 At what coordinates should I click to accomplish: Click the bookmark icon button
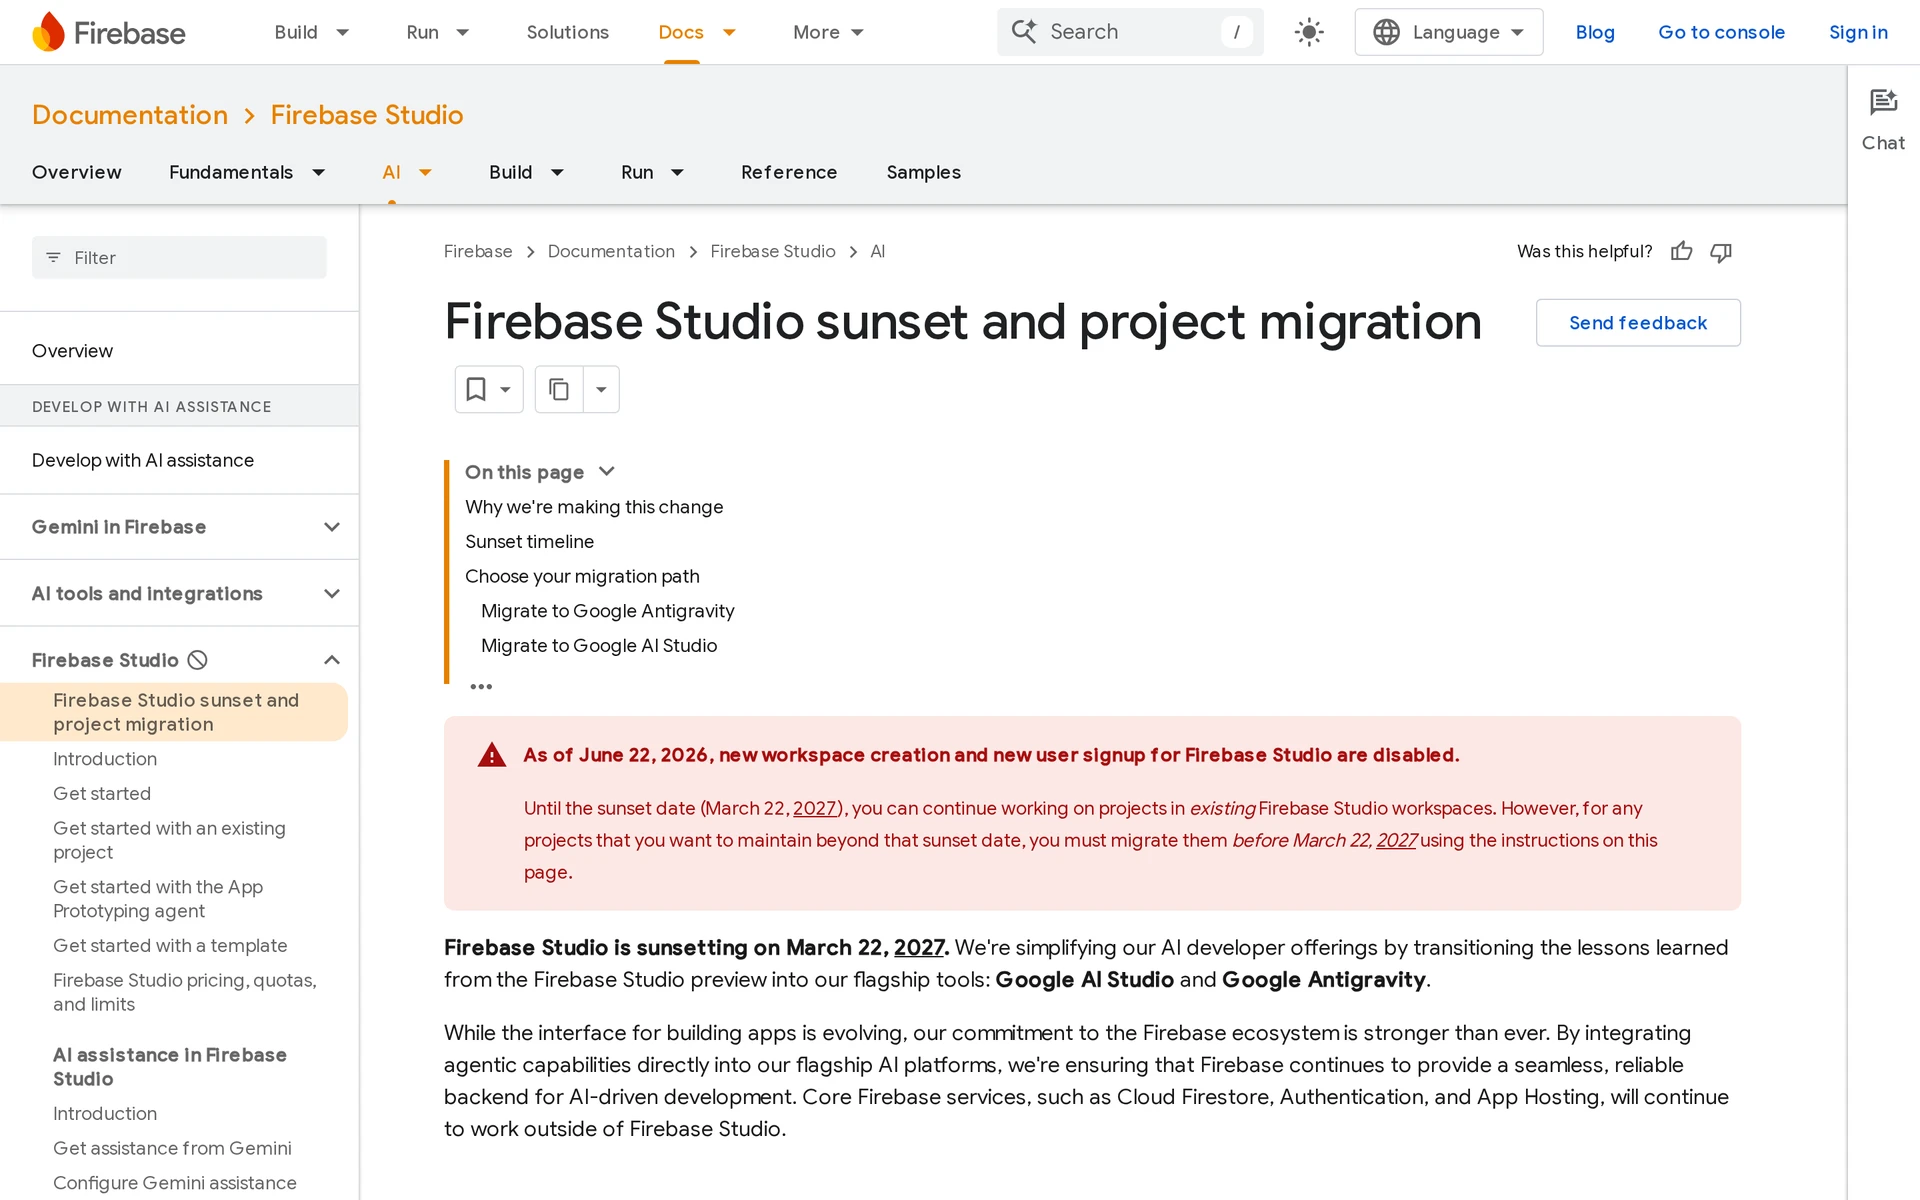pos(477,389)
